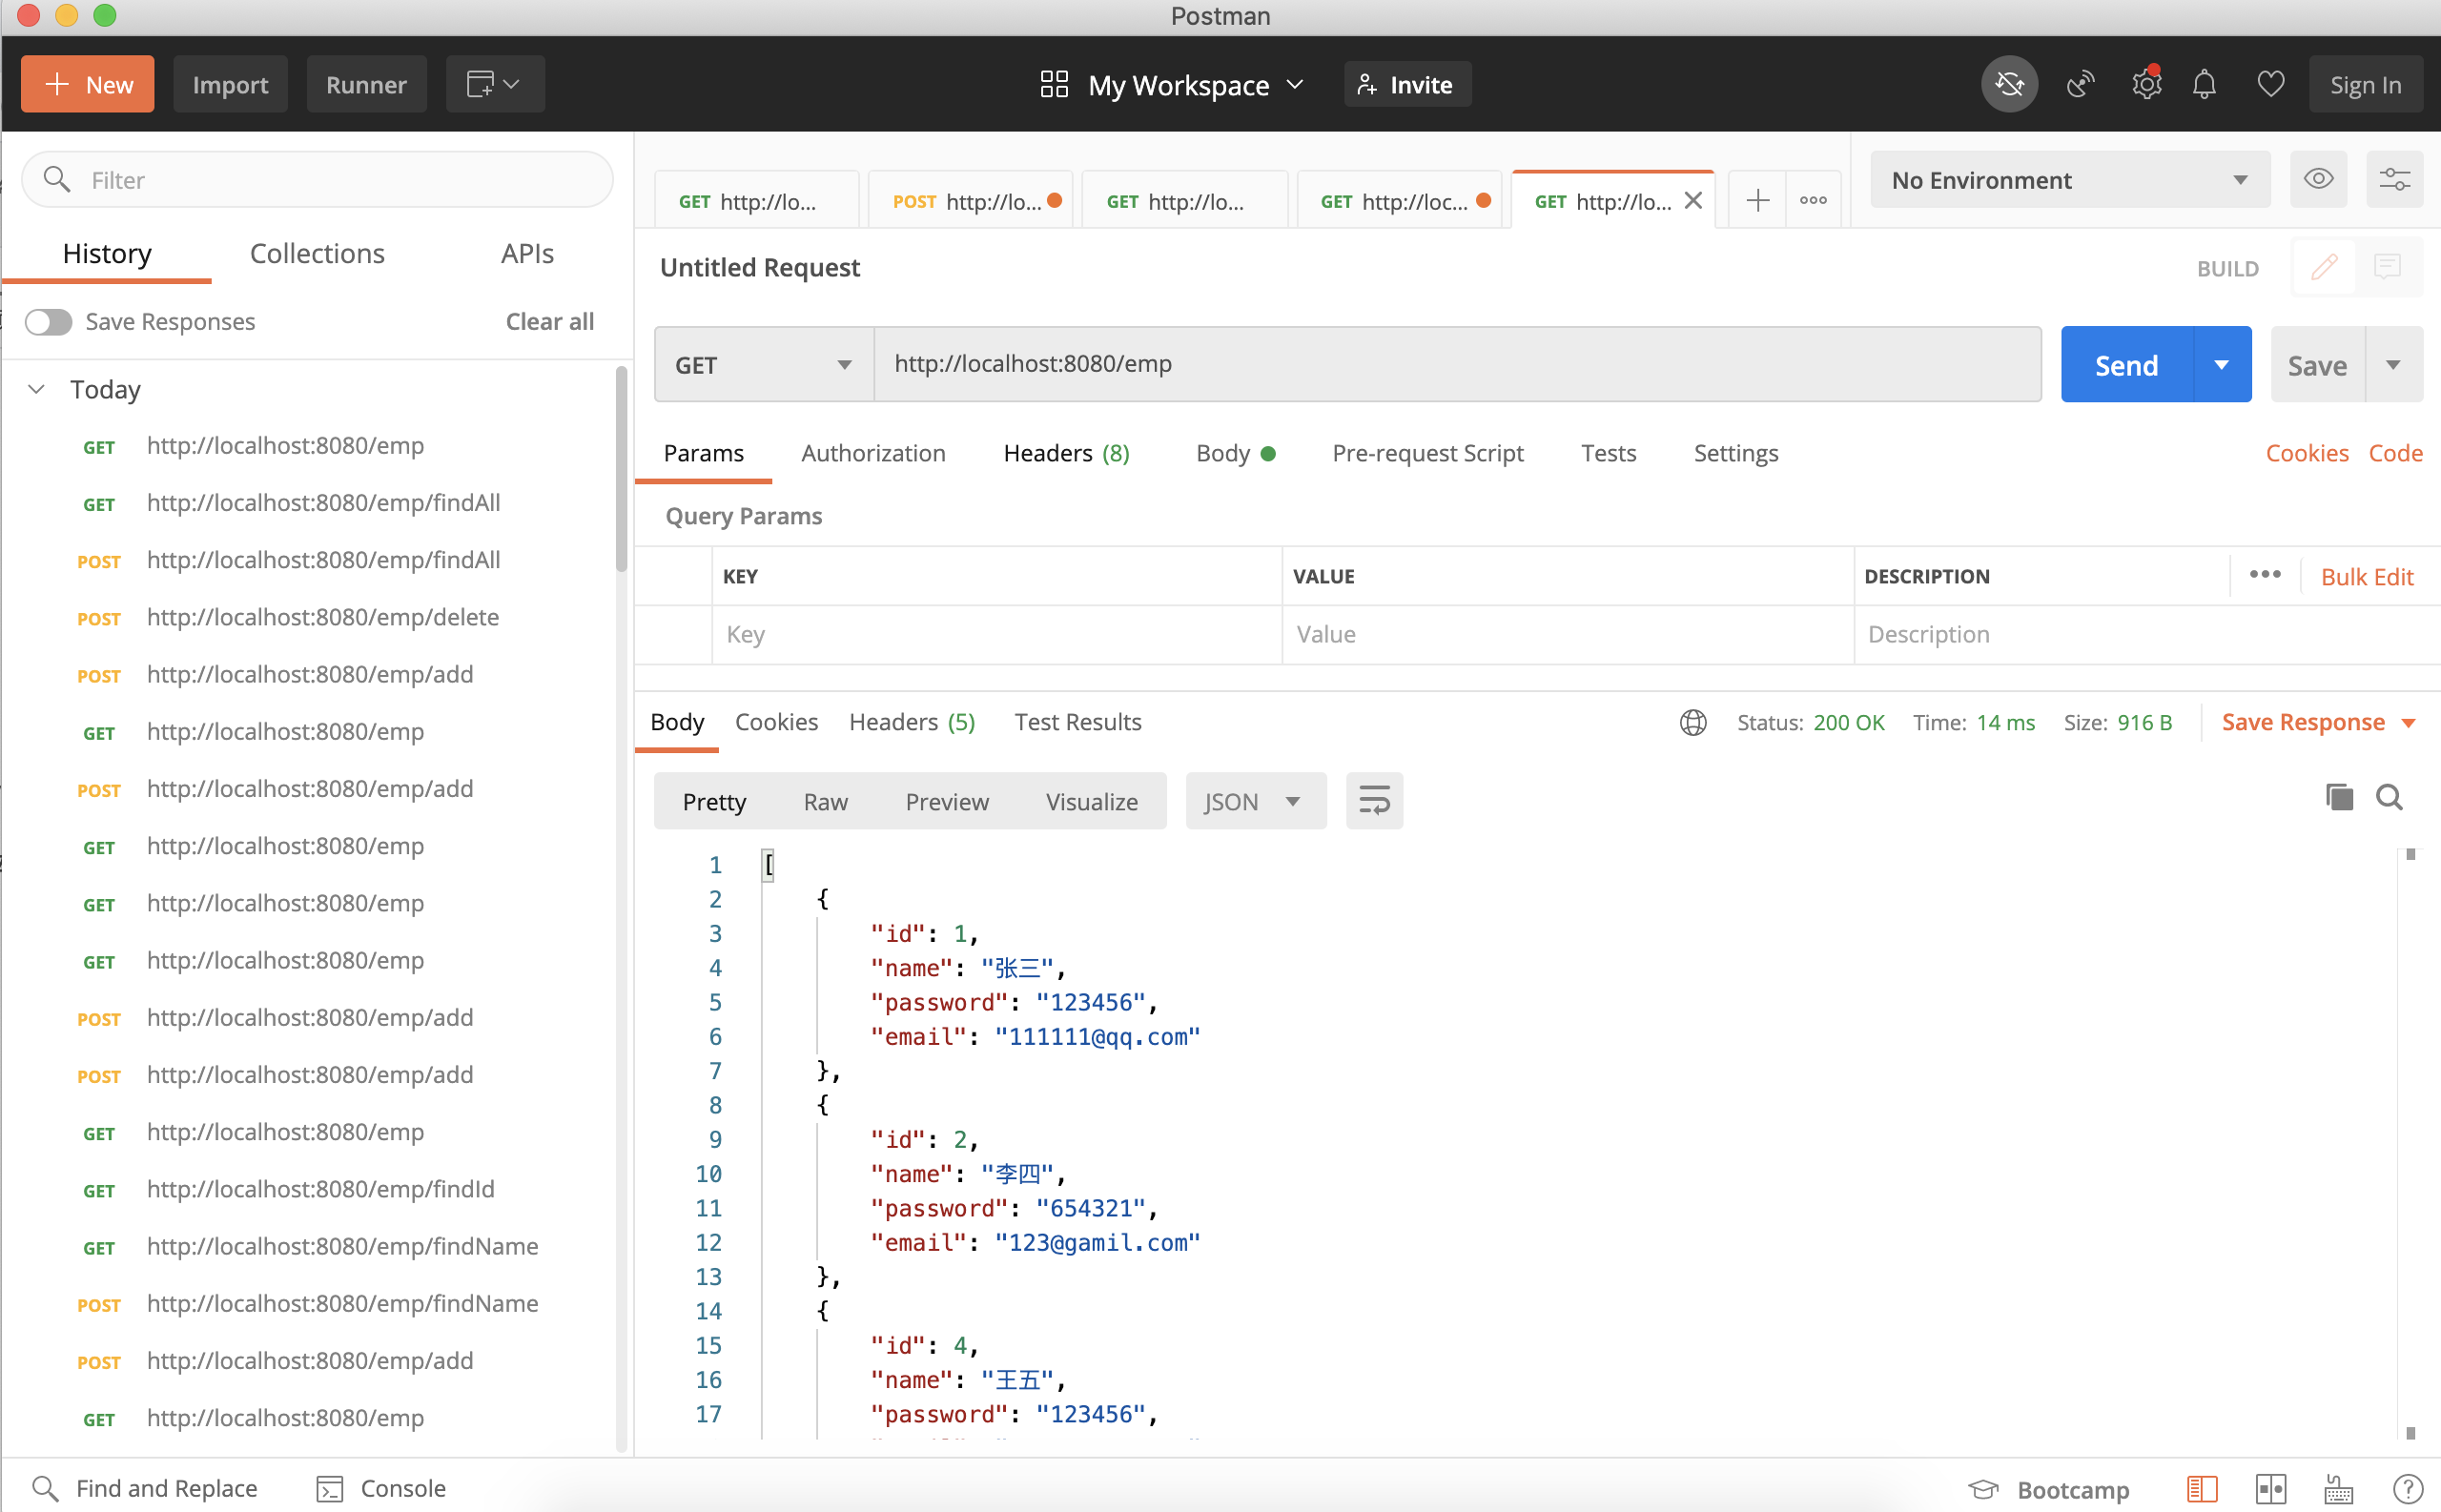Image resolution: width=2441 pixels, height=1512 pixels.
Task: Open the Authorization tab
Action: pos(872,453)
